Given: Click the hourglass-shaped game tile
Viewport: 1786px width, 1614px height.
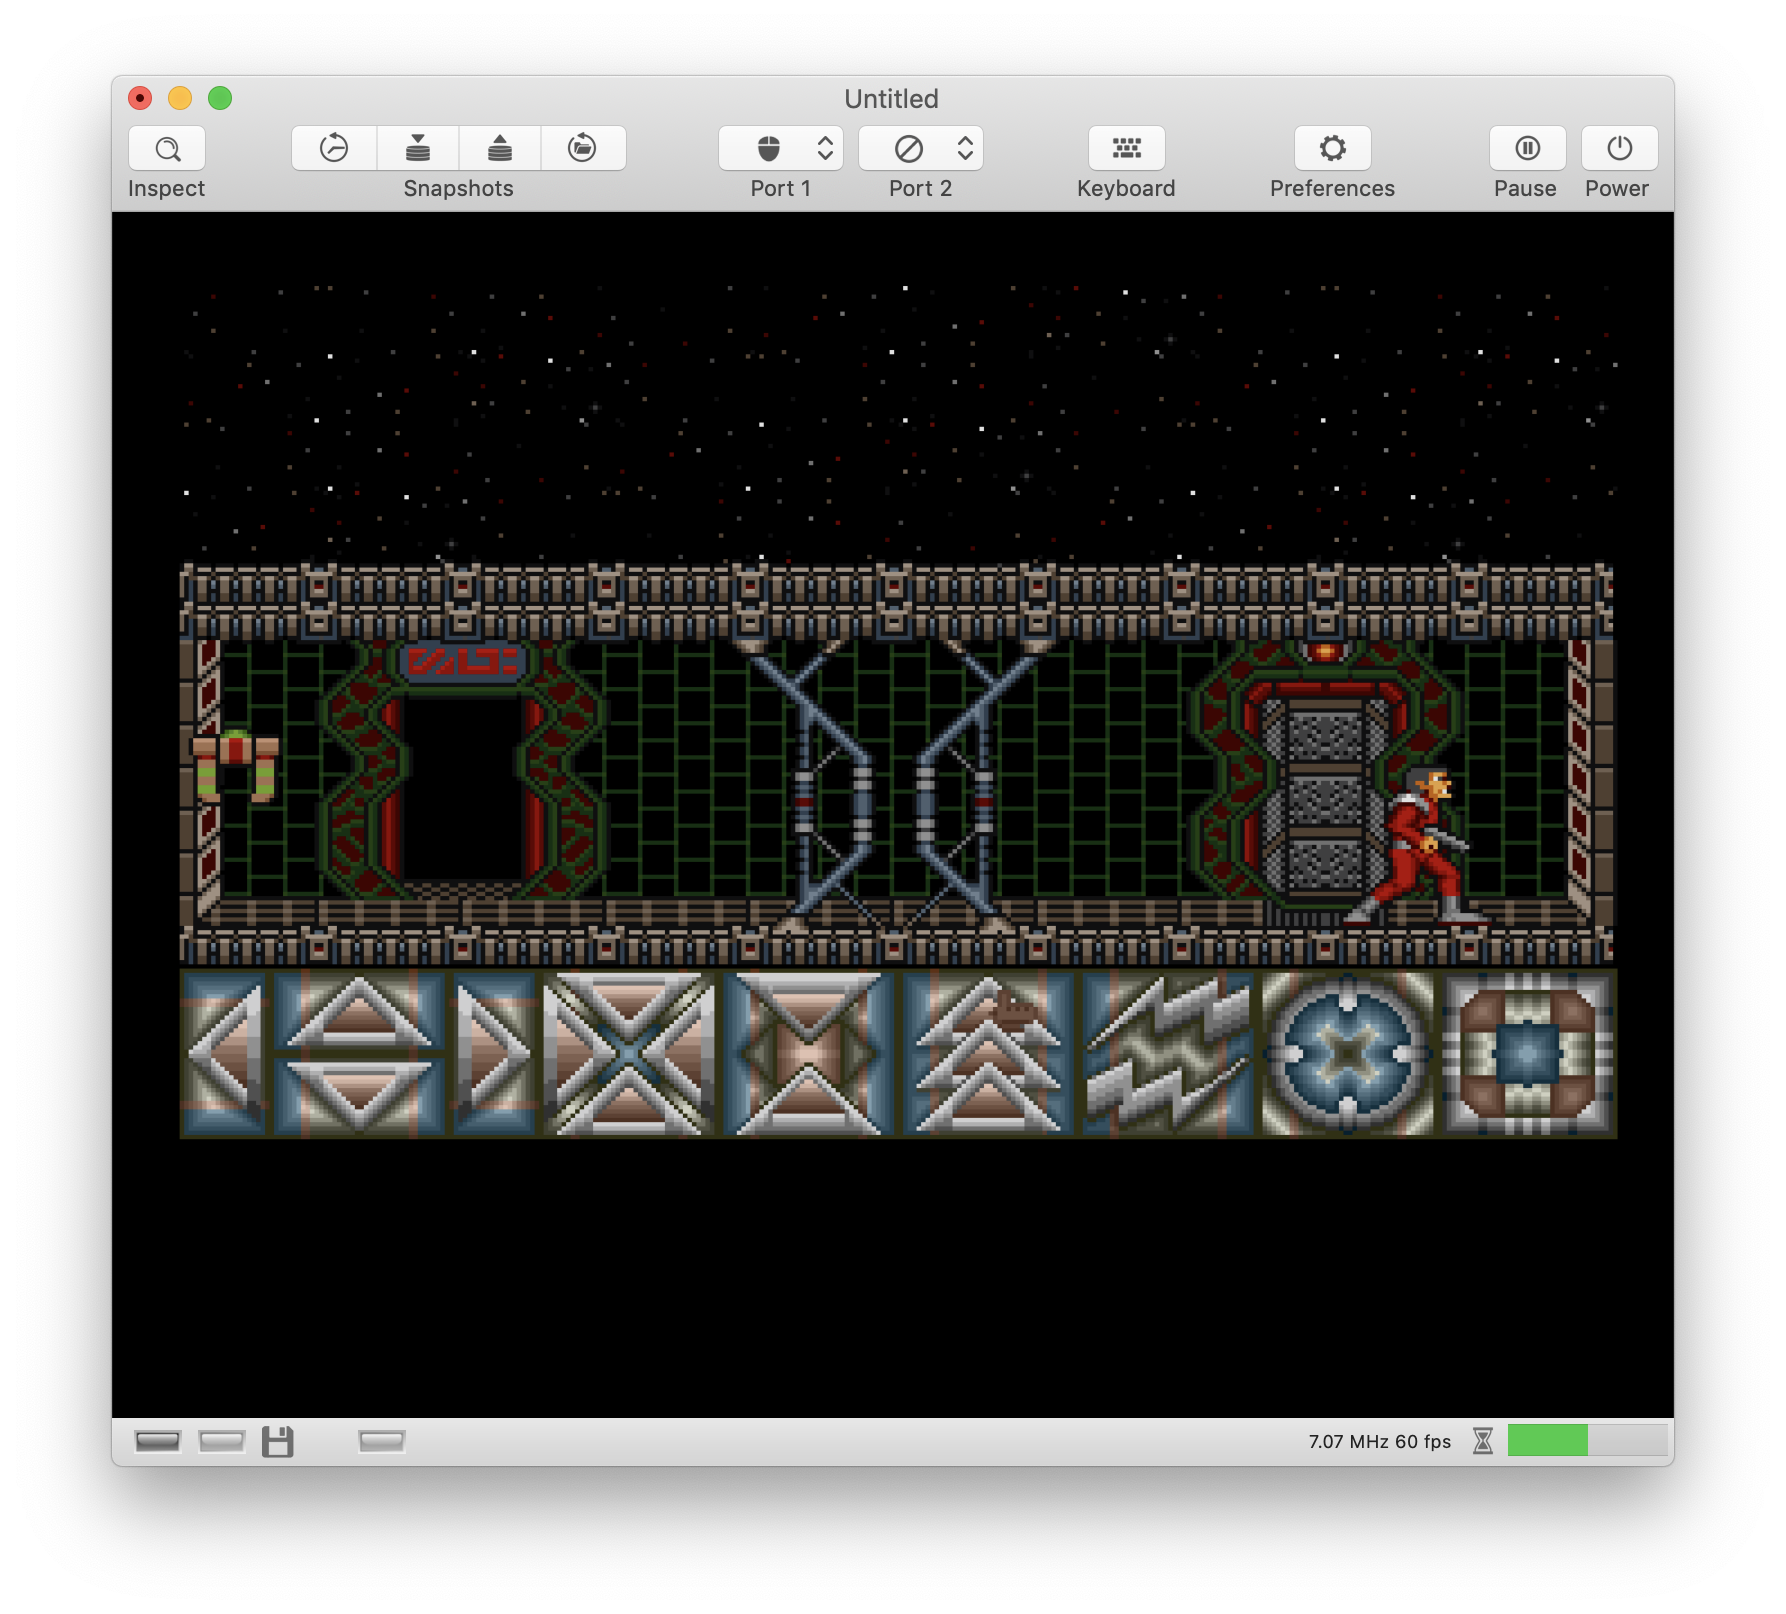Looking at the screenshot, I should pos(808,1054).
